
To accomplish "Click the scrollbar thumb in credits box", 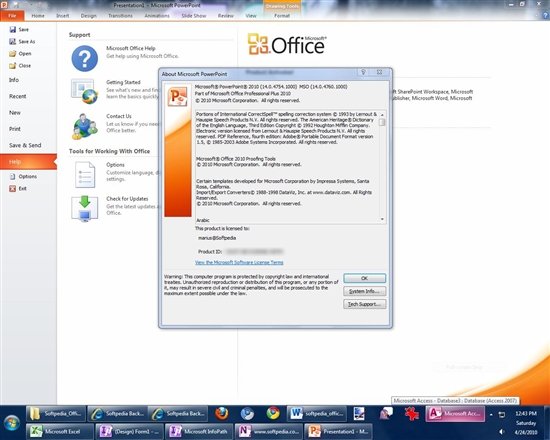I will pos(382,122).
